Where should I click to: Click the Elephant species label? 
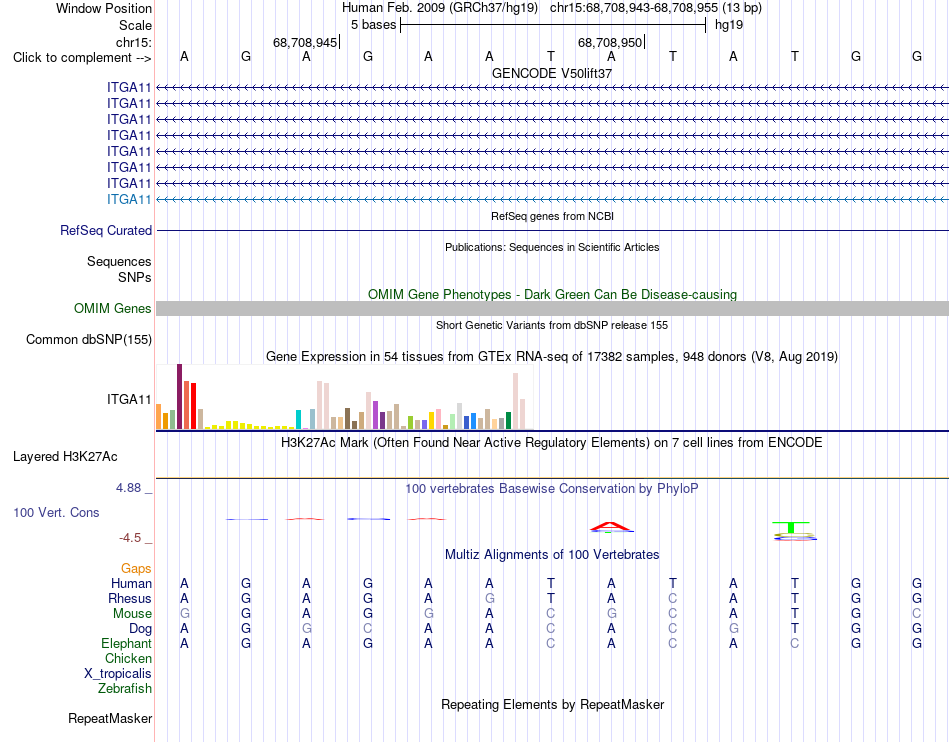coord(126,643)
